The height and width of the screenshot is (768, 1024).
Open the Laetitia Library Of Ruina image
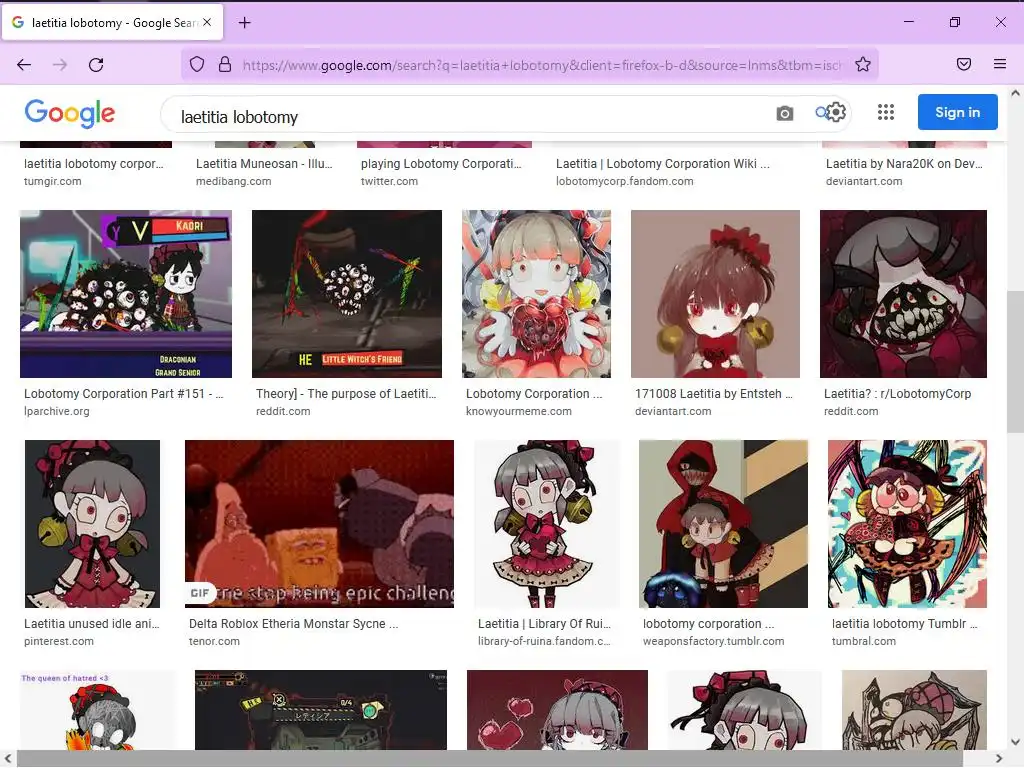pos(547,524)
